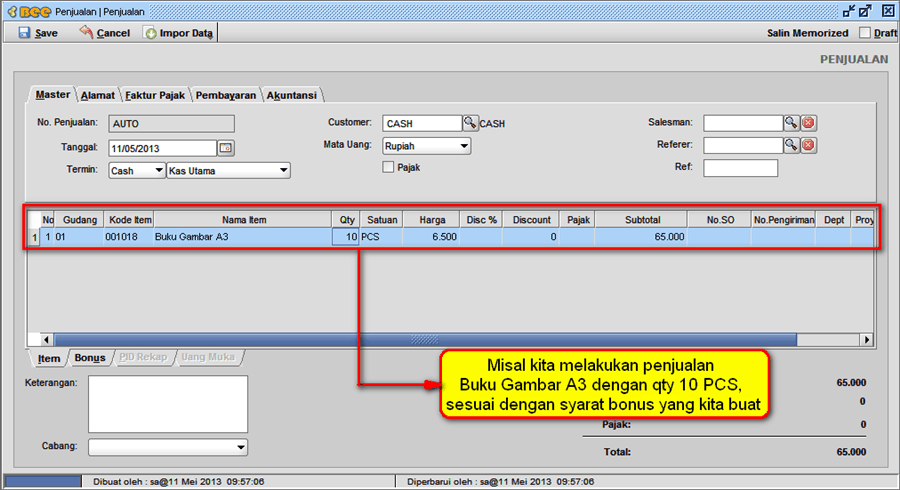Select the Item bottom tab
This screenshot has height=490, width=900.
coord(49,358)
